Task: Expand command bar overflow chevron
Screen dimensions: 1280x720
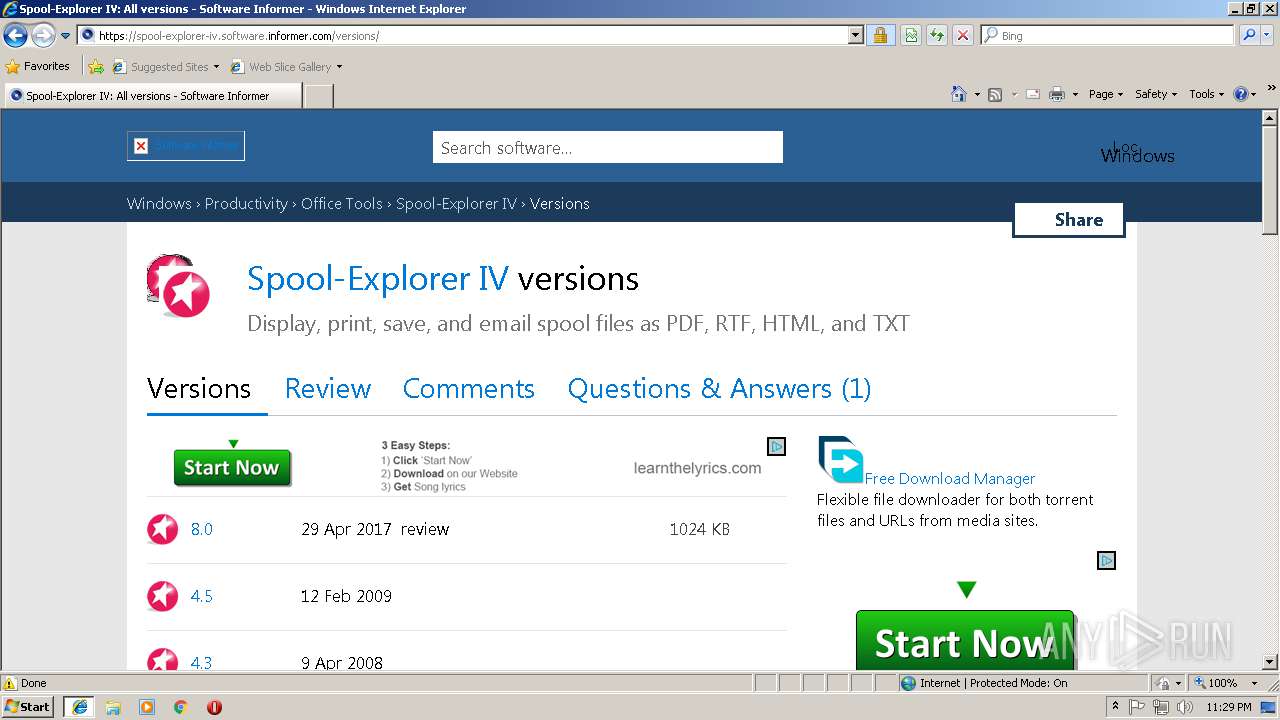Action: point(1271,89)
